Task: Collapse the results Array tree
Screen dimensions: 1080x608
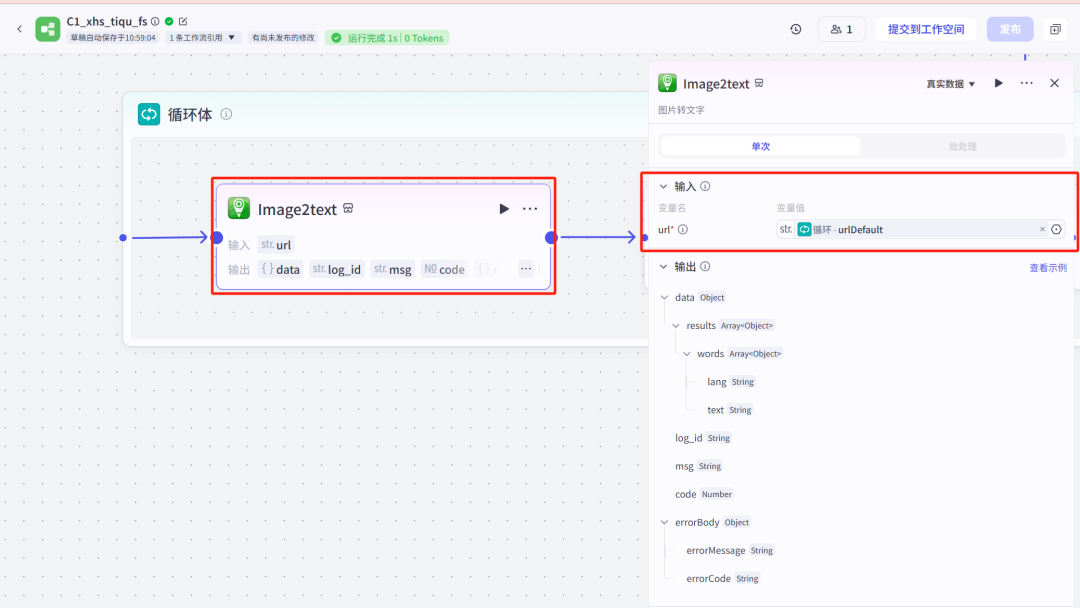Action: click(676, 326)
